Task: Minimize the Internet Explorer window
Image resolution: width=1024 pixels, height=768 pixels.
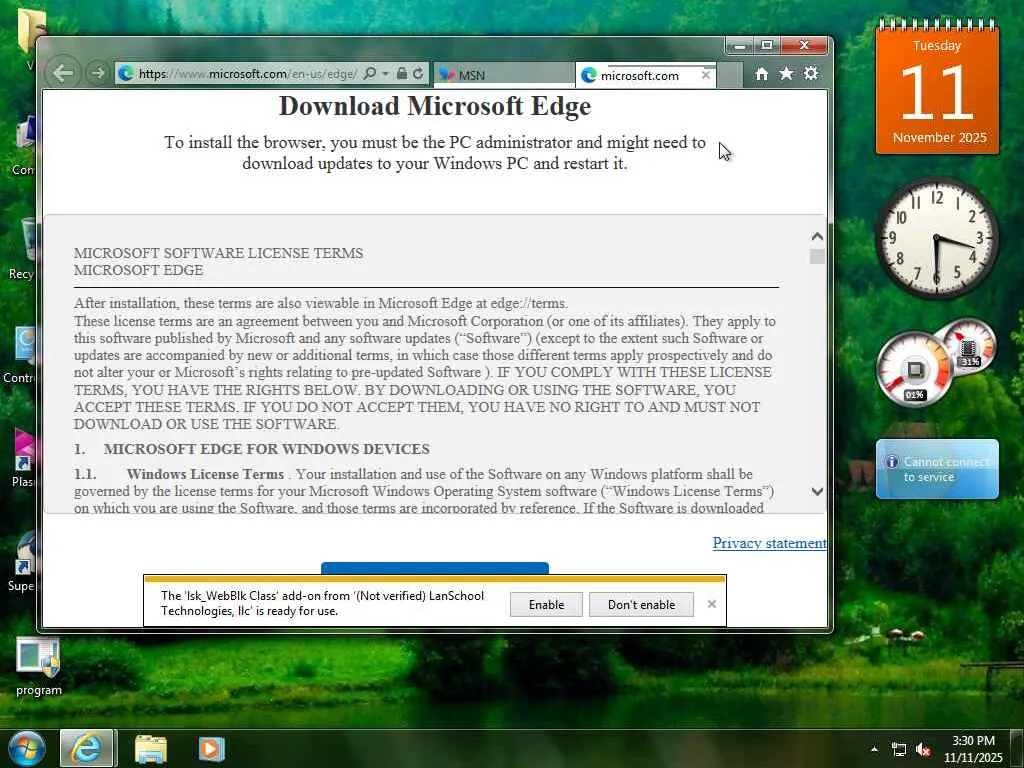Action: pyautogui.click(x=740, y=46)
